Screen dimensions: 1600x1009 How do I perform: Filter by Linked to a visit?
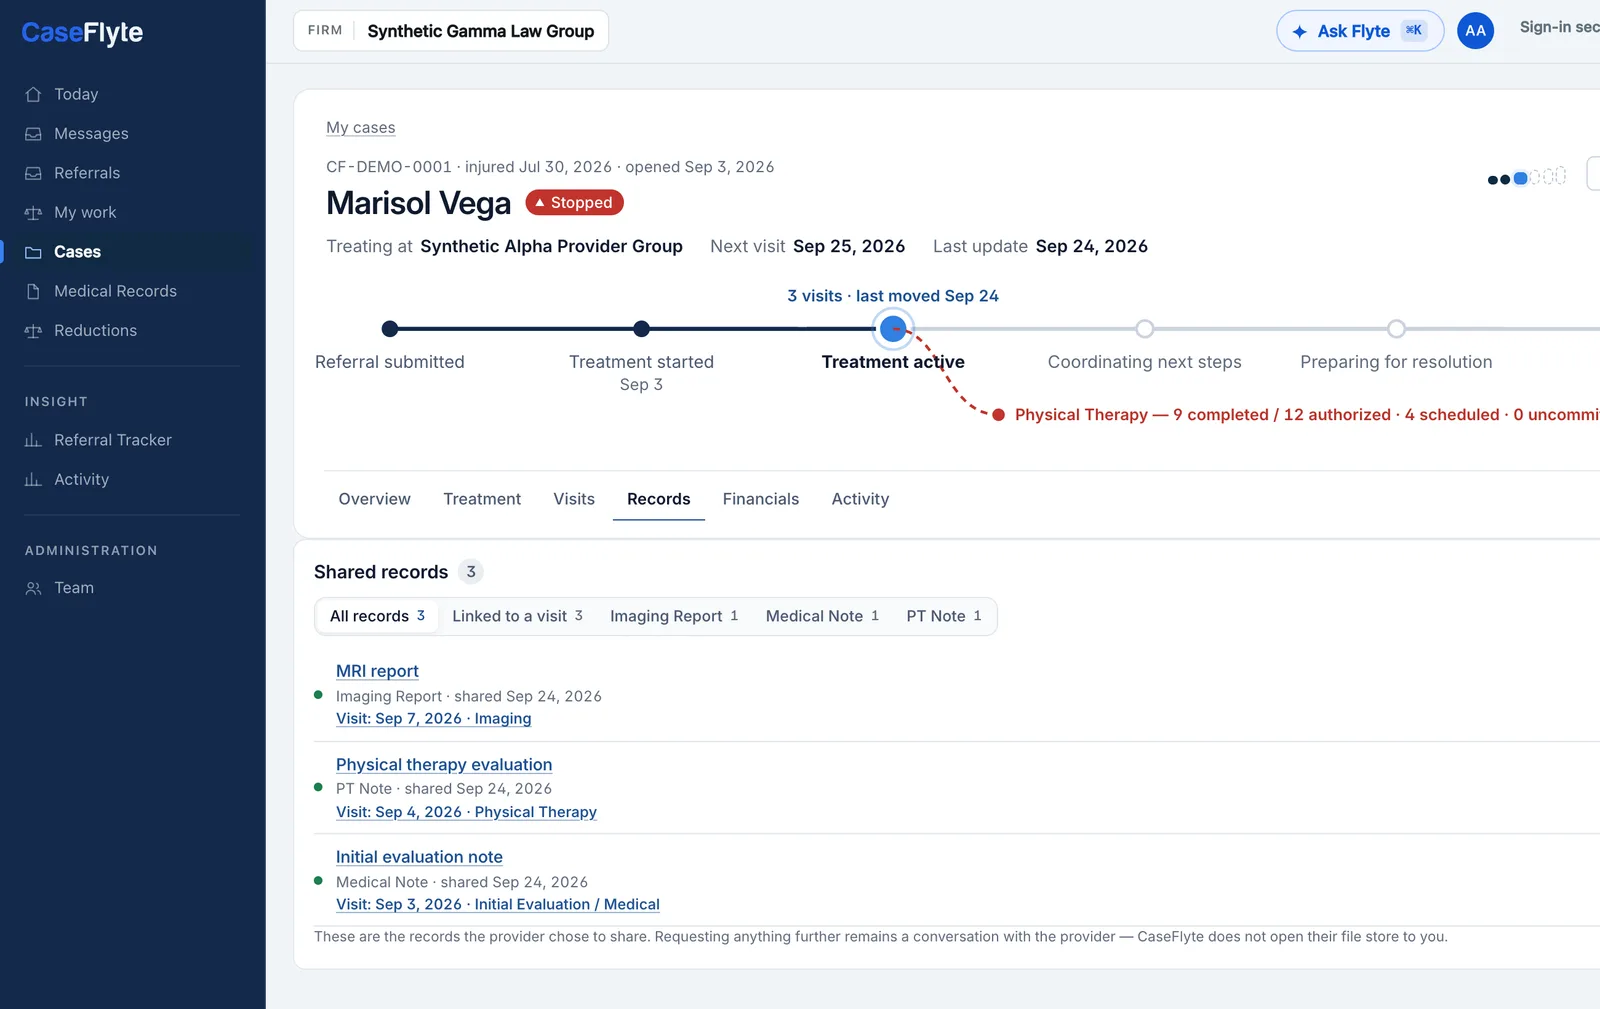click(x=517, y=616)
